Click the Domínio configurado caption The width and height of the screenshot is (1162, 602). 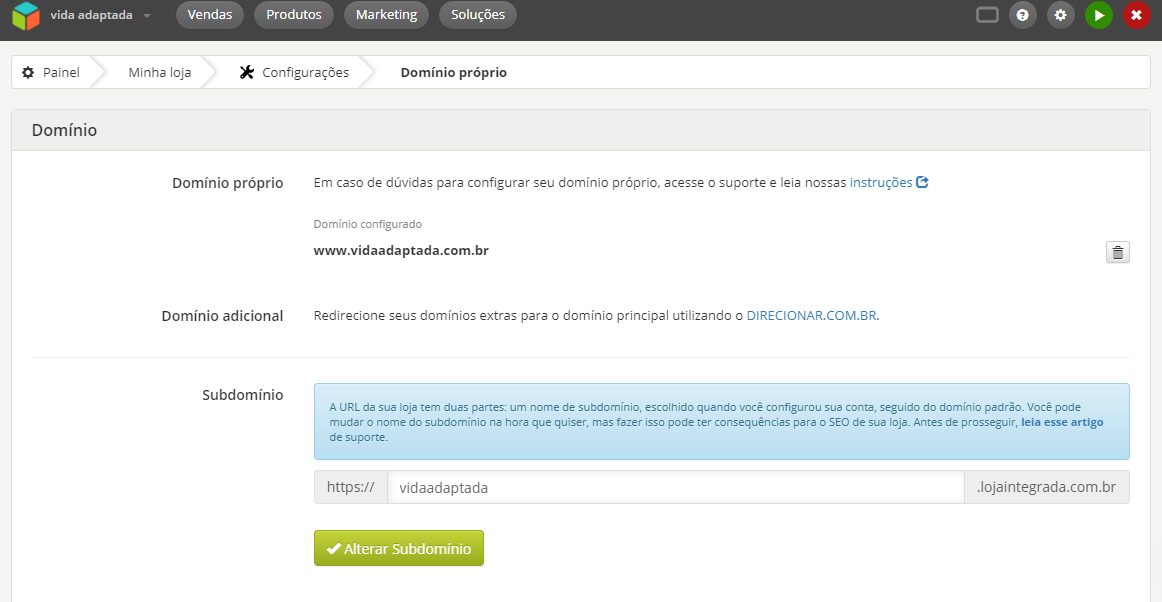[x=368, y=224]
